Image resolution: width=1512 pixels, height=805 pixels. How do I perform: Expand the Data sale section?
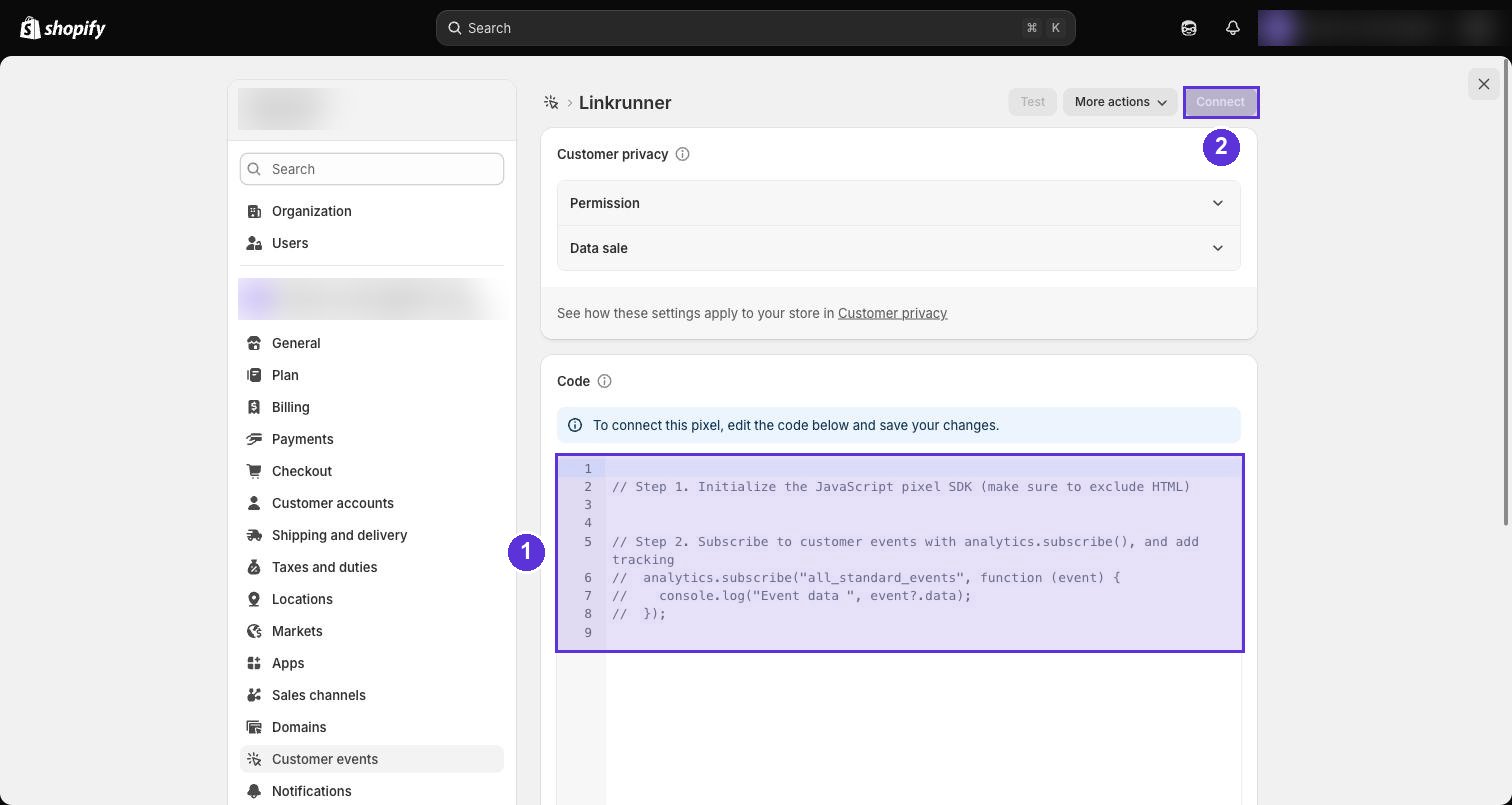point(899,248)
